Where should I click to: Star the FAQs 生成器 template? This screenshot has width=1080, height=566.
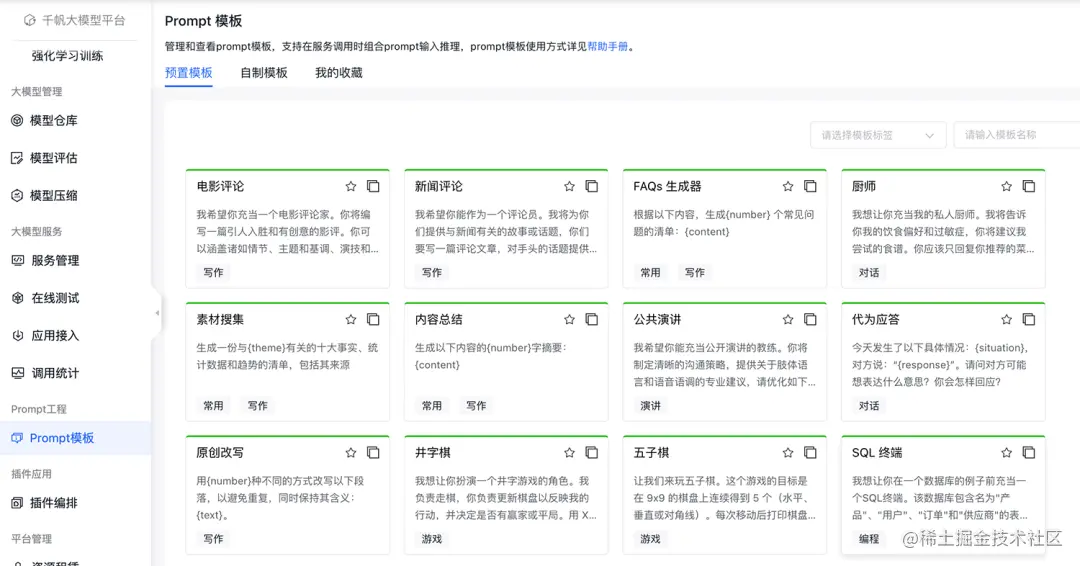coord(788,187)
